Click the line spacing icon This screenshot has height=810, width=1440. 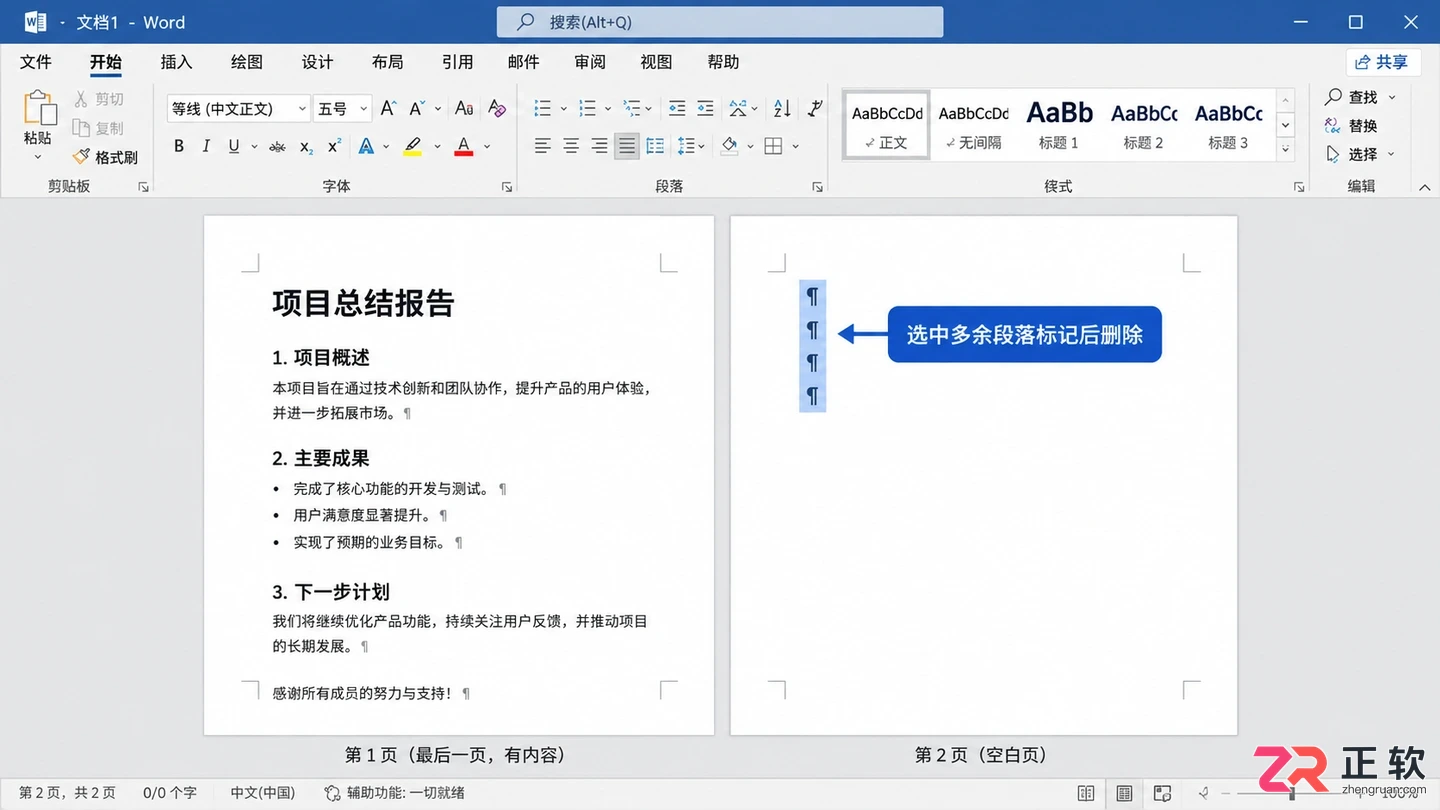click(x=686, y=147)
